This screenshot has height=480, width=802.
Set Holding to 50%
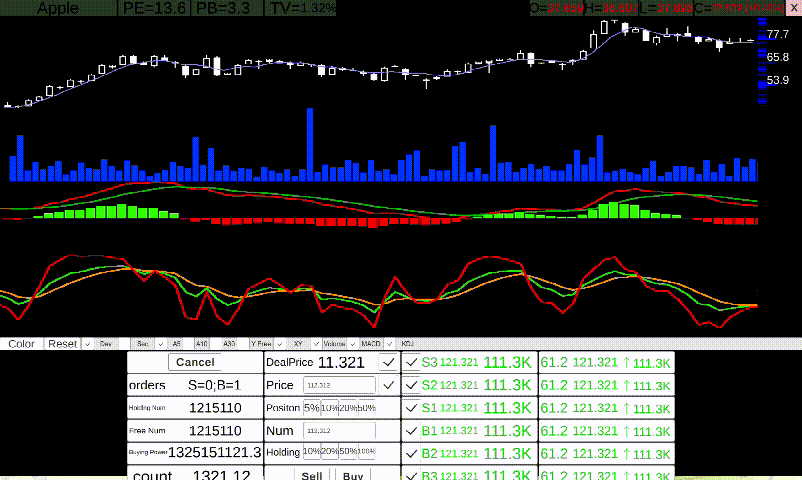(x=348, y=451)
